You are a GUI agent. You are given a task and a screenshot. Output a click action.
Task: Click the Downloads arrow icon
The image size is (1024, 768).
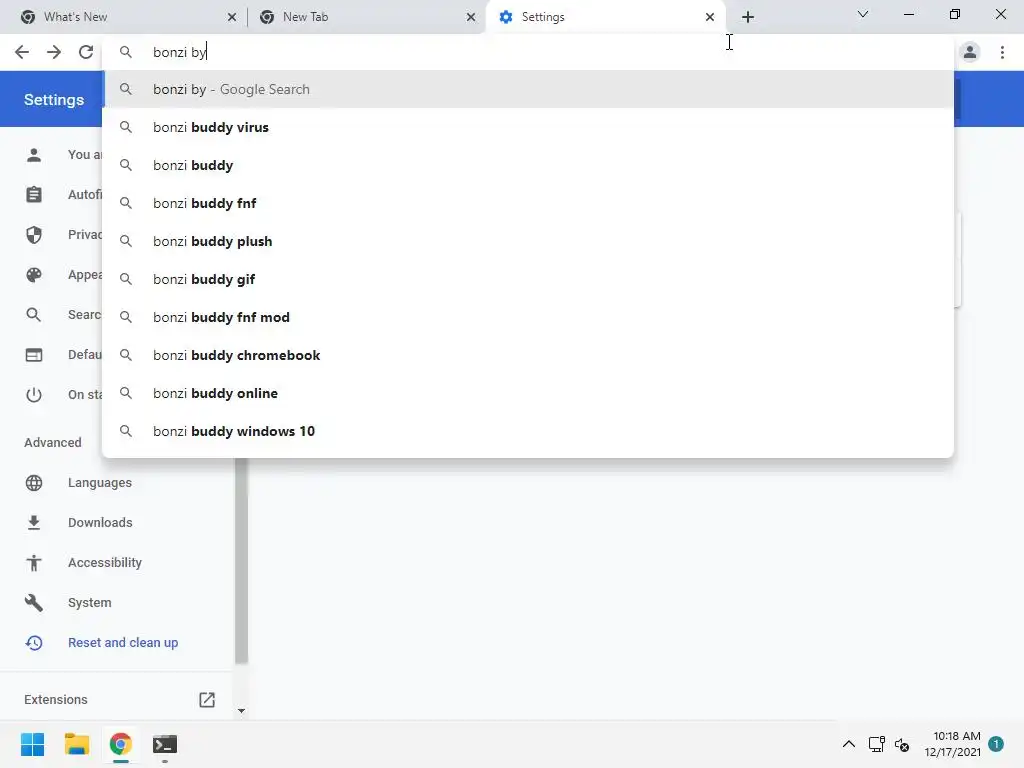coord(34,522)
